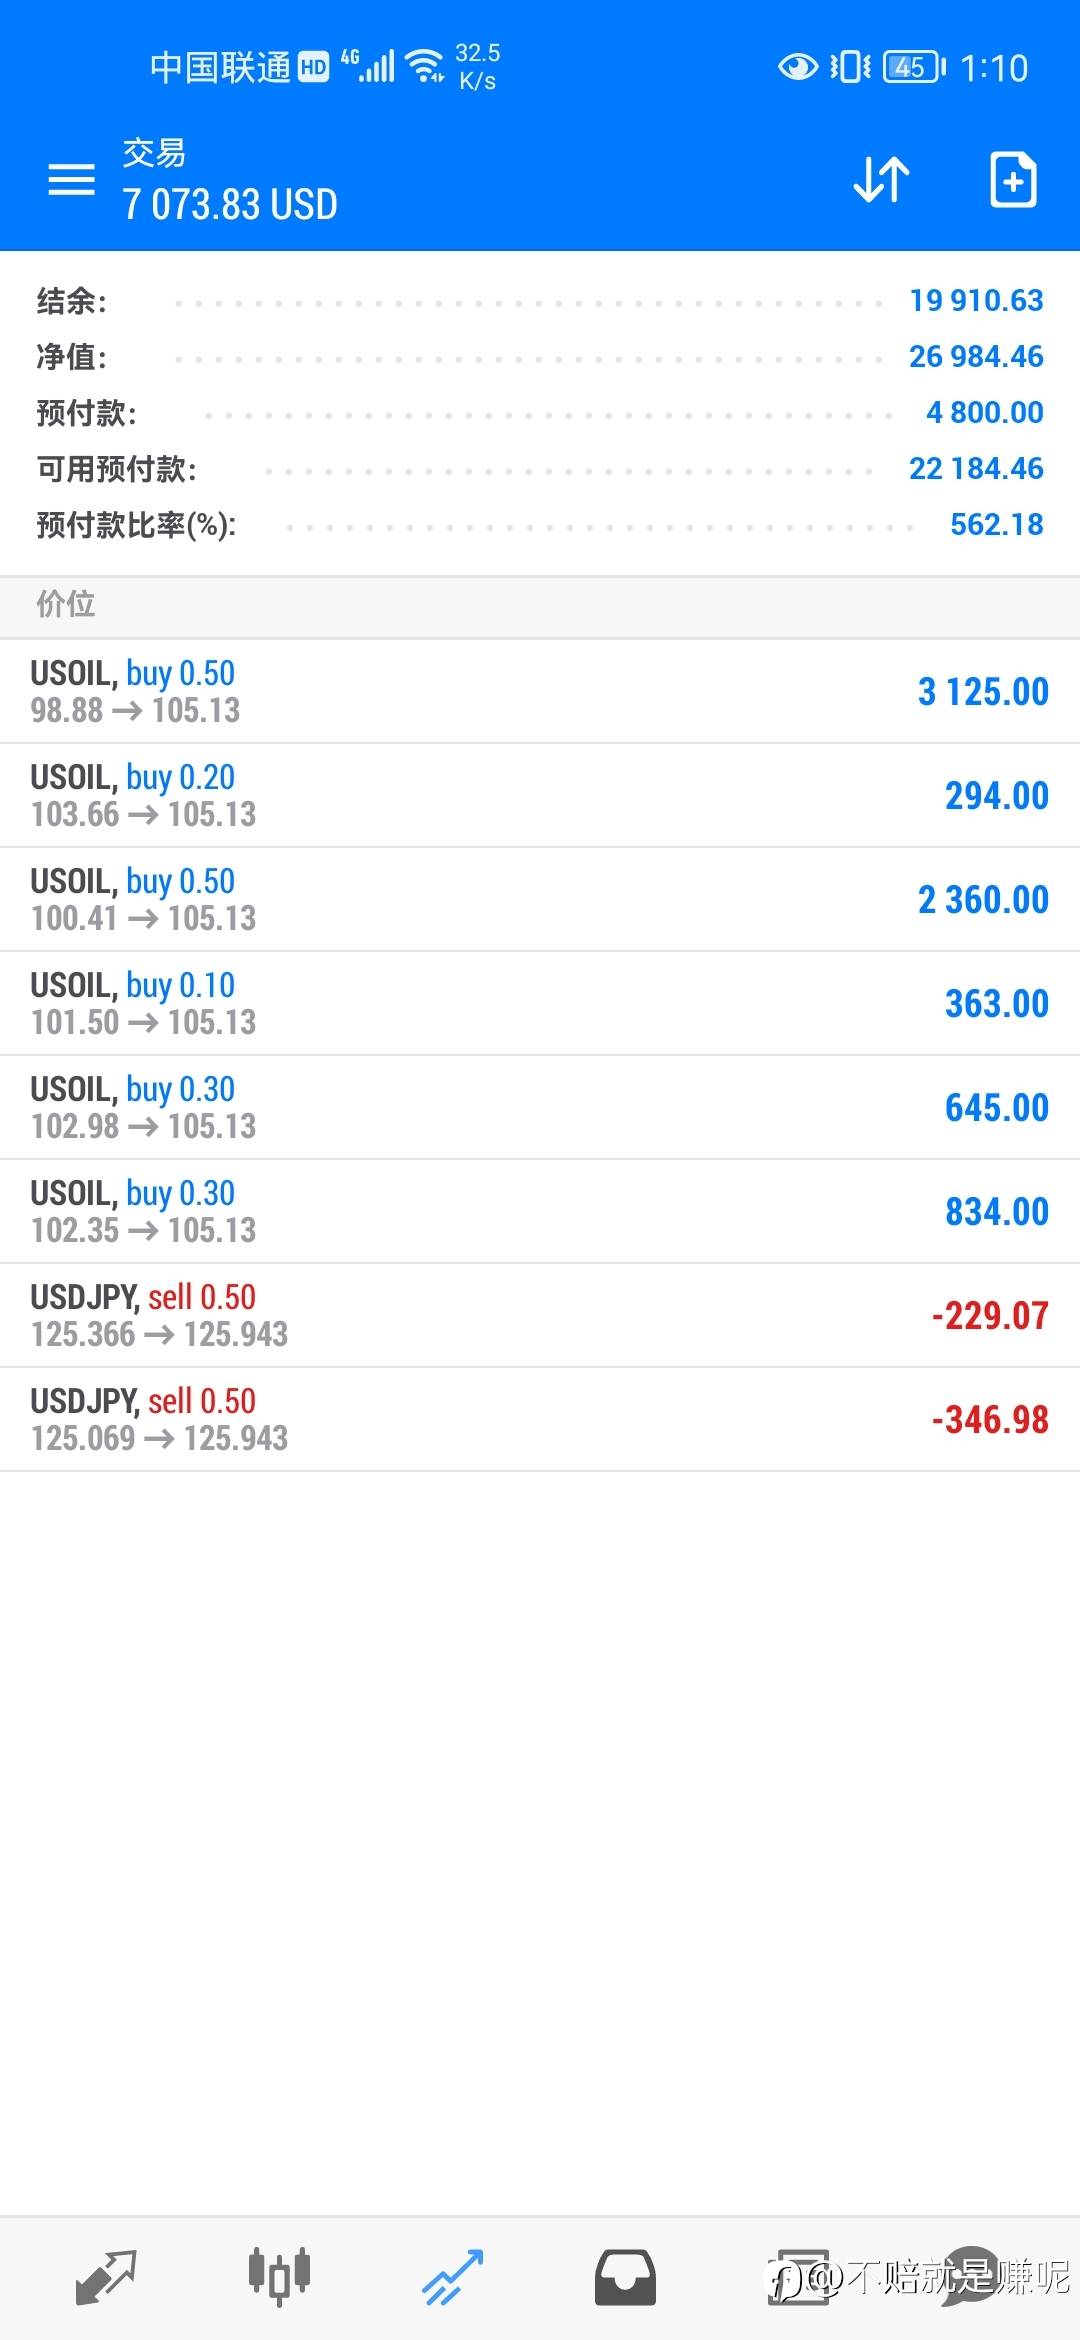The image size is (1080, 2340).
Task: Select USOIL buy 0.30 position at 102.98
Action: pyautogui.click(x=540, y=1107)
